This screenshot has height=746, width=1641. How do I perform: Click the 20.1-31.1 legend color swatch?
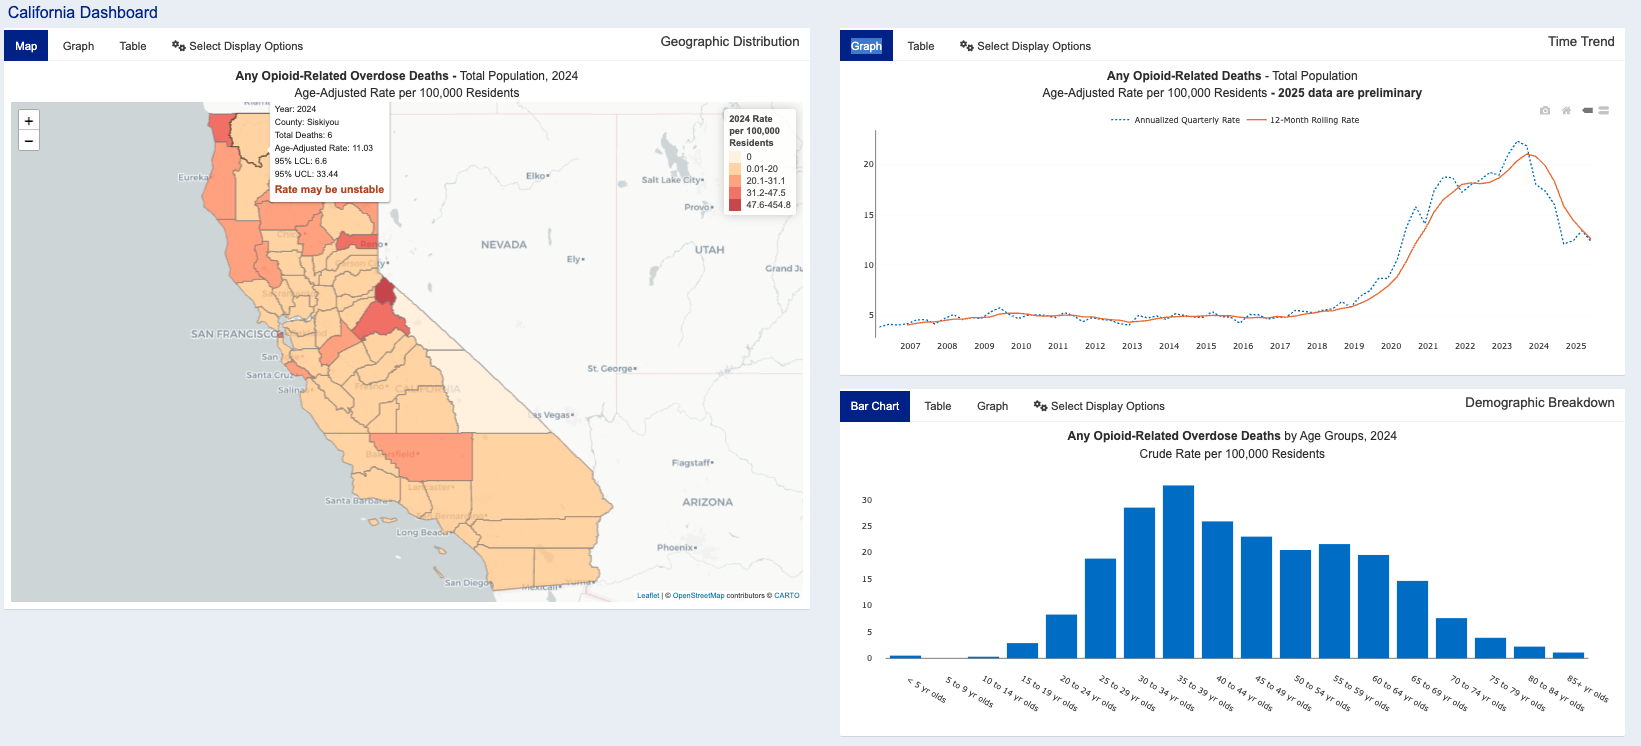[x=735, y=181]
